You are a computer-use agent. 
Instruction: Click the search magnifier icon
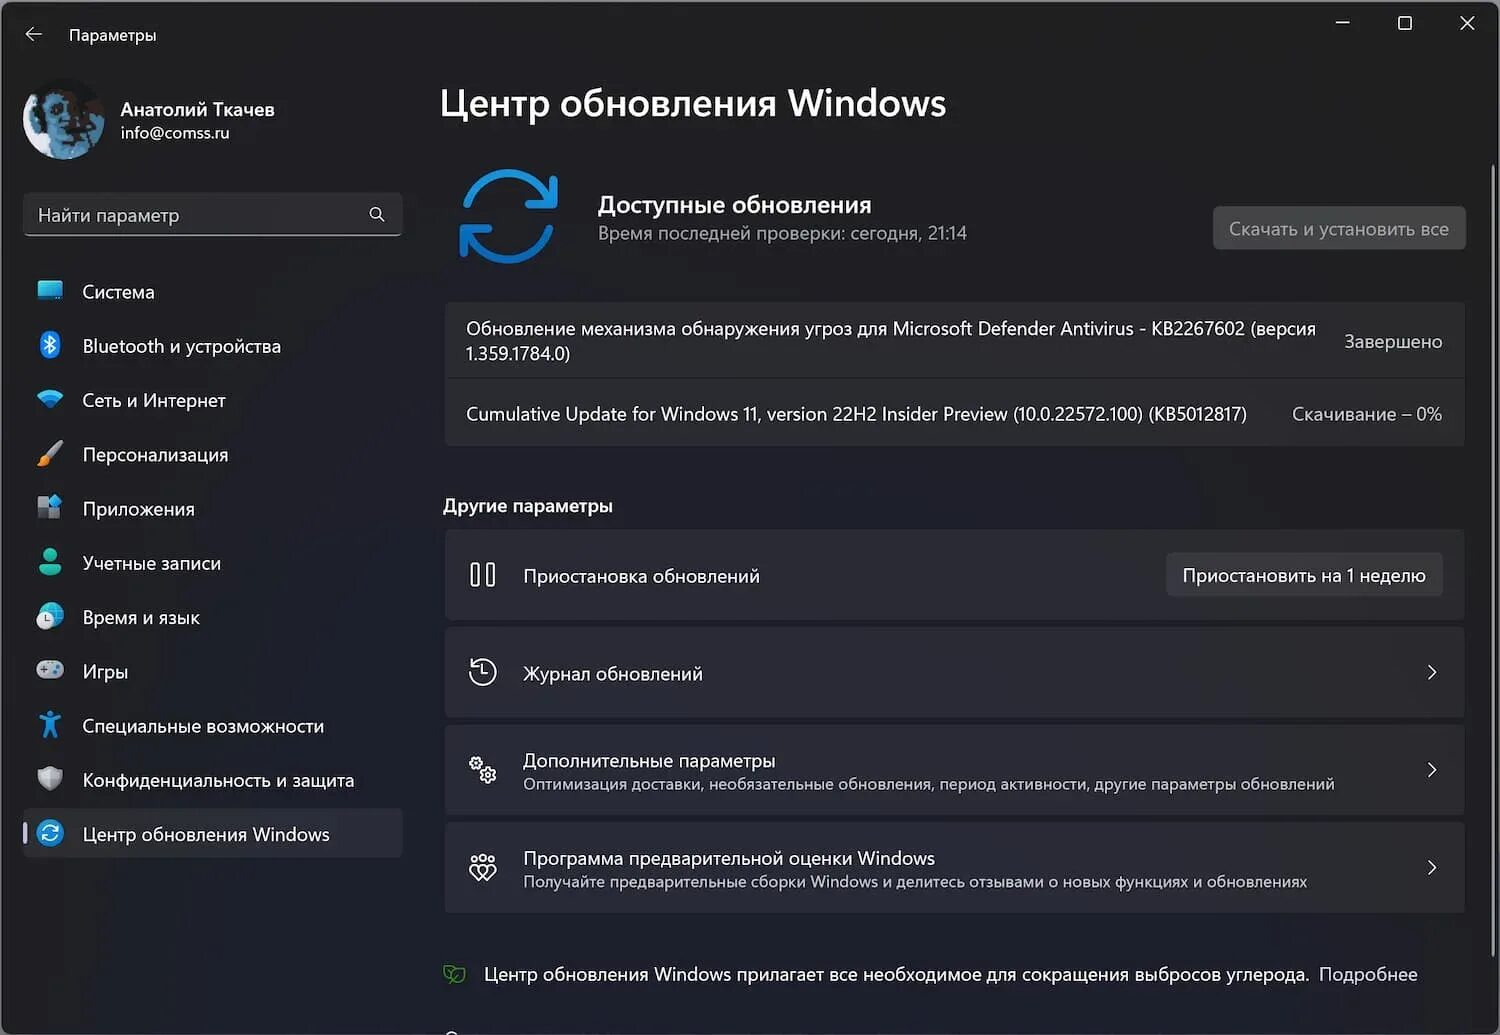(x=377, y=214)
